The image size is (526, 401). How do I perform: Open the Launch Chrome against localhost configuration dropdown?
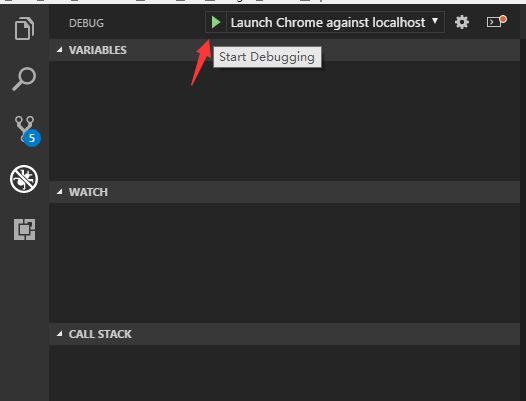tap(335, 22)
